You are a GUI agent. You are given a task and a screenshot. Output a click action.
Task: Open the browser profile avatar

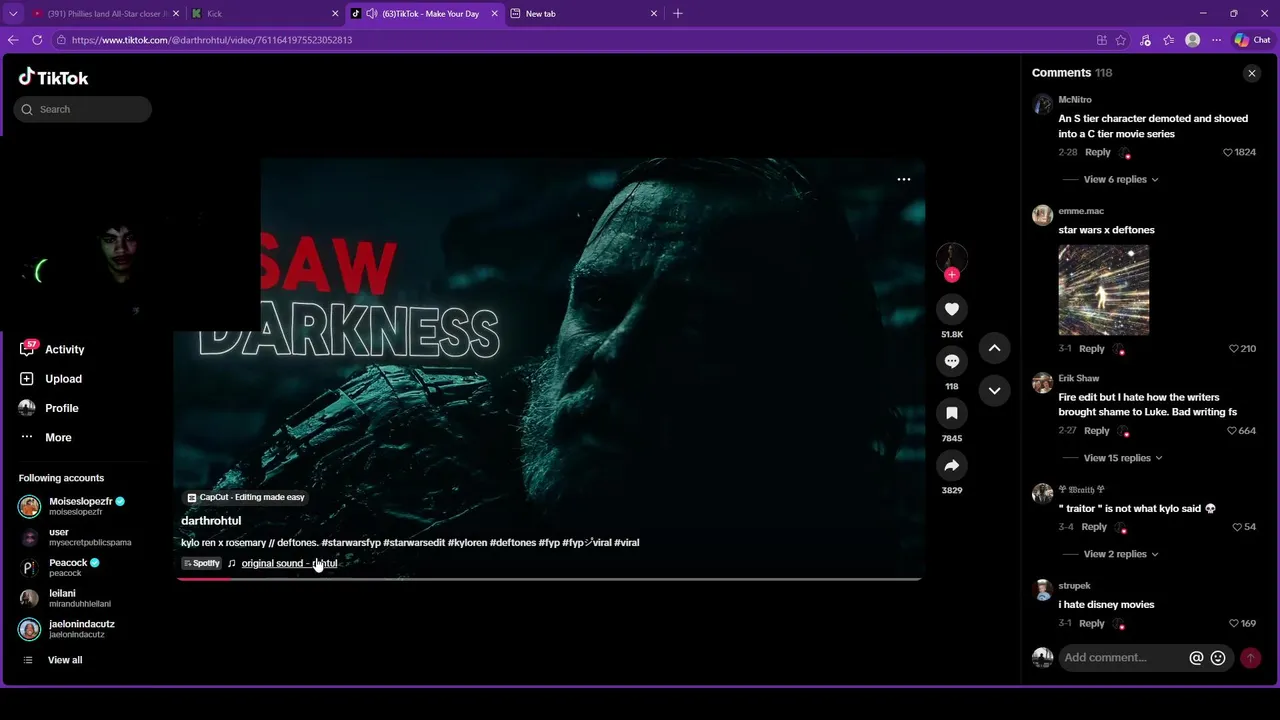(x=1192, y=40)
